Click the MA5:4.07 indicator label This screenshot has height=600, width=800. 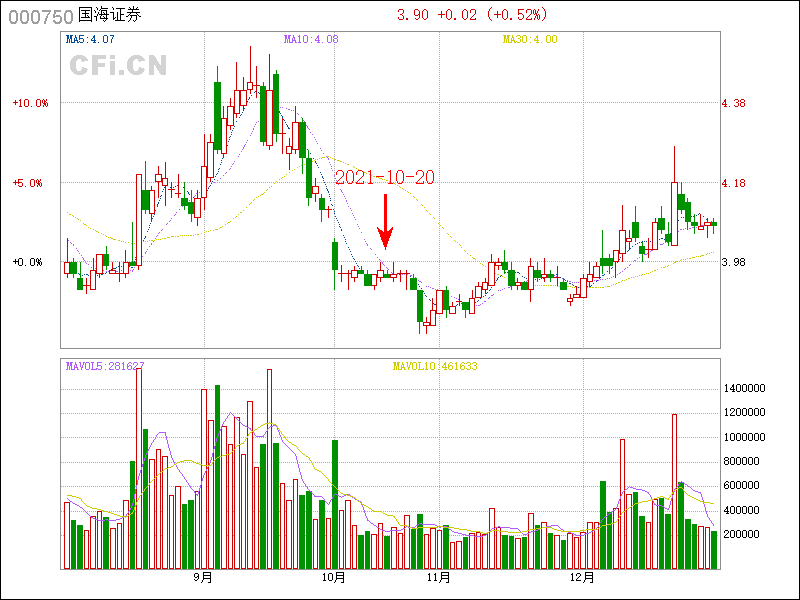click(90, 40)
